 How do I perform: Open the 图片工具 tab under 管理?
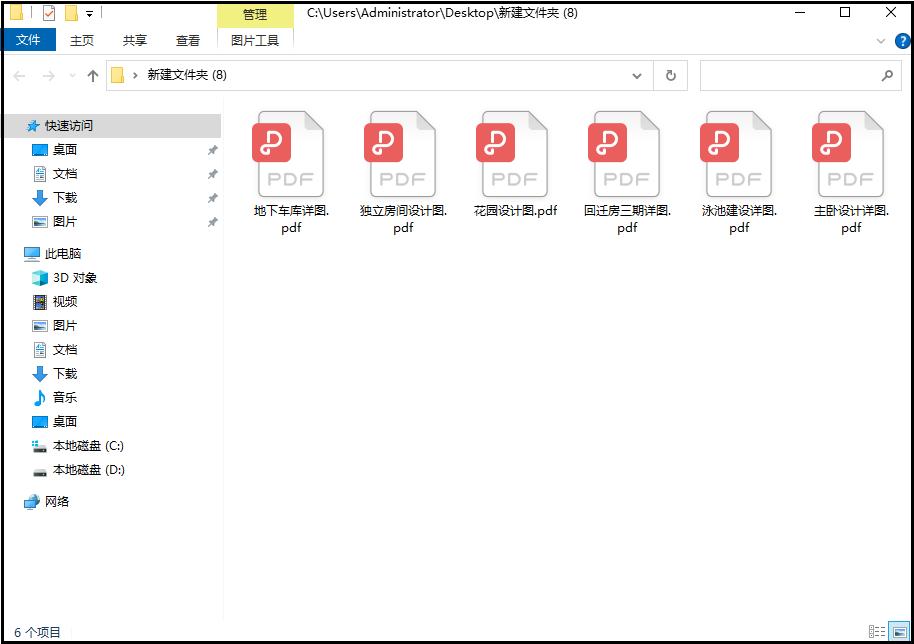tap(254, 40)
